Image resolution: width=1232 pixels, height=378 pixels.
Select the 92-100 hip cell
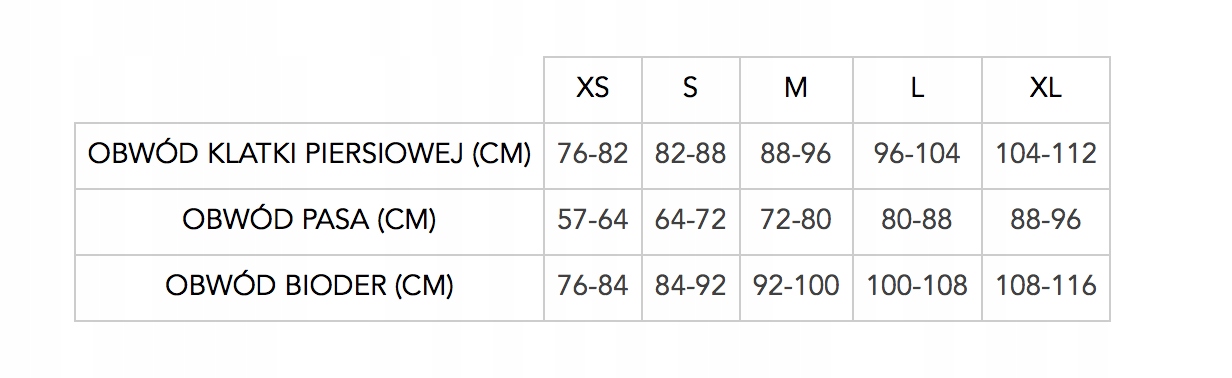(x=796, y=286)
